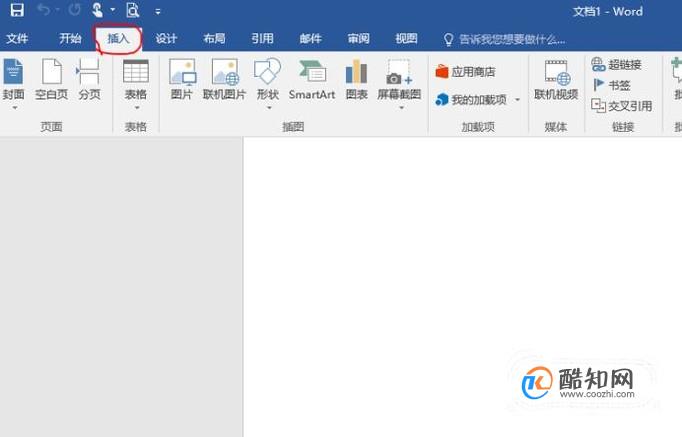Insert a hyperlink (超链接)
The image size is (682, 437).
click(617, 65)
